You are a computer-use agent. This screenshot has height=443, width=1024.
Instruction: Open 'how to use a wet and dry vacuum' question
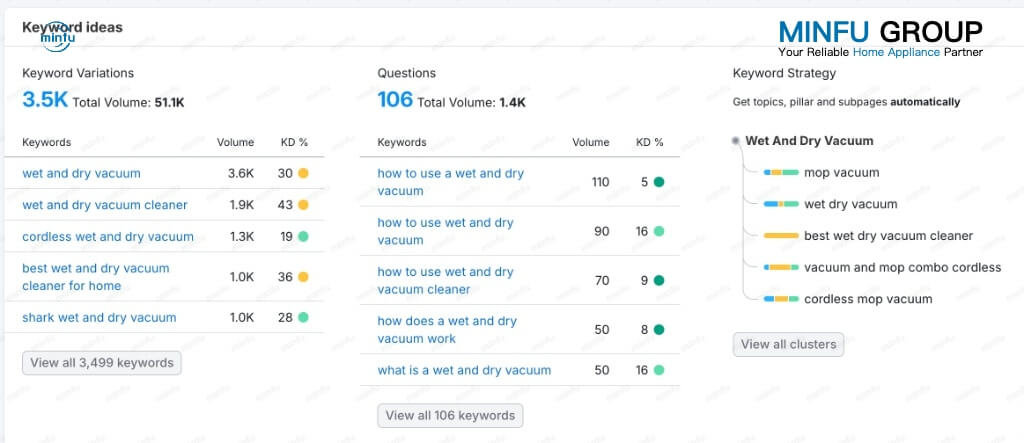[x=451, y=182]
